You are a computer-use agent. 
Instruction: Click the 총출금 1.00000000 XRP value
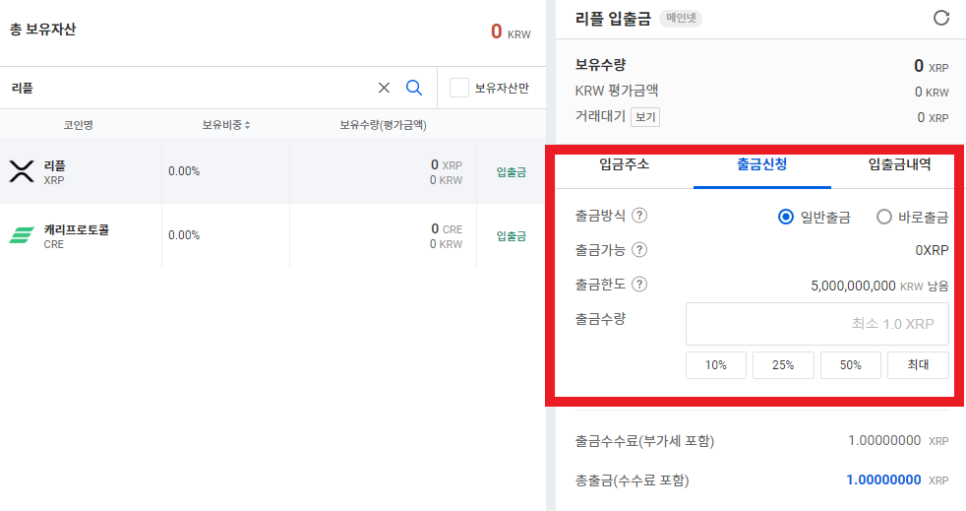point(897,480)
